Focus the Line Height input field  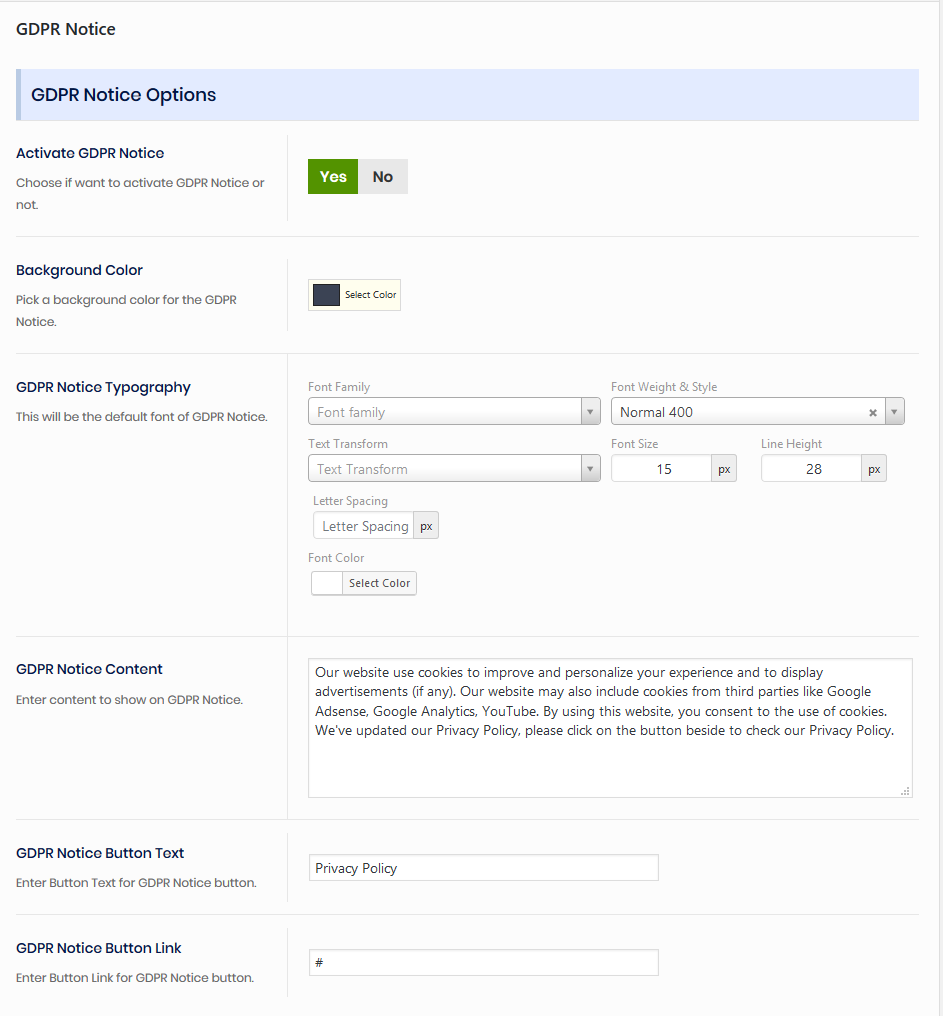811,469
